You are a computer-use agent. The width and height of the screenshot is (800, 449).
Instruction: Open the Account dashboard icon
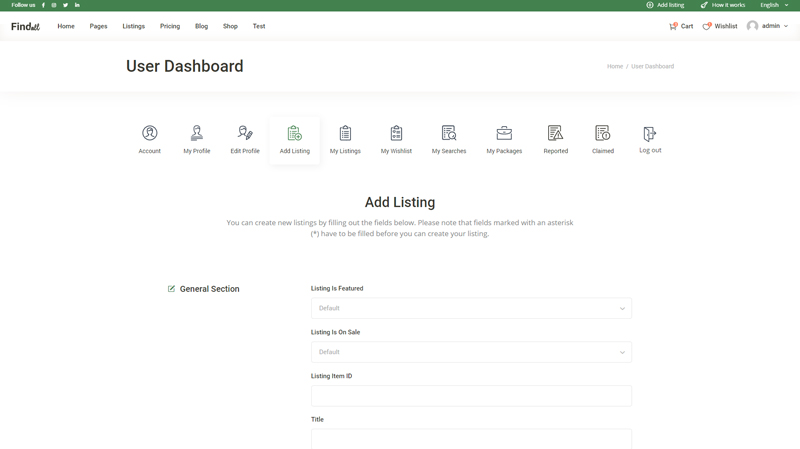pos(149,134)
